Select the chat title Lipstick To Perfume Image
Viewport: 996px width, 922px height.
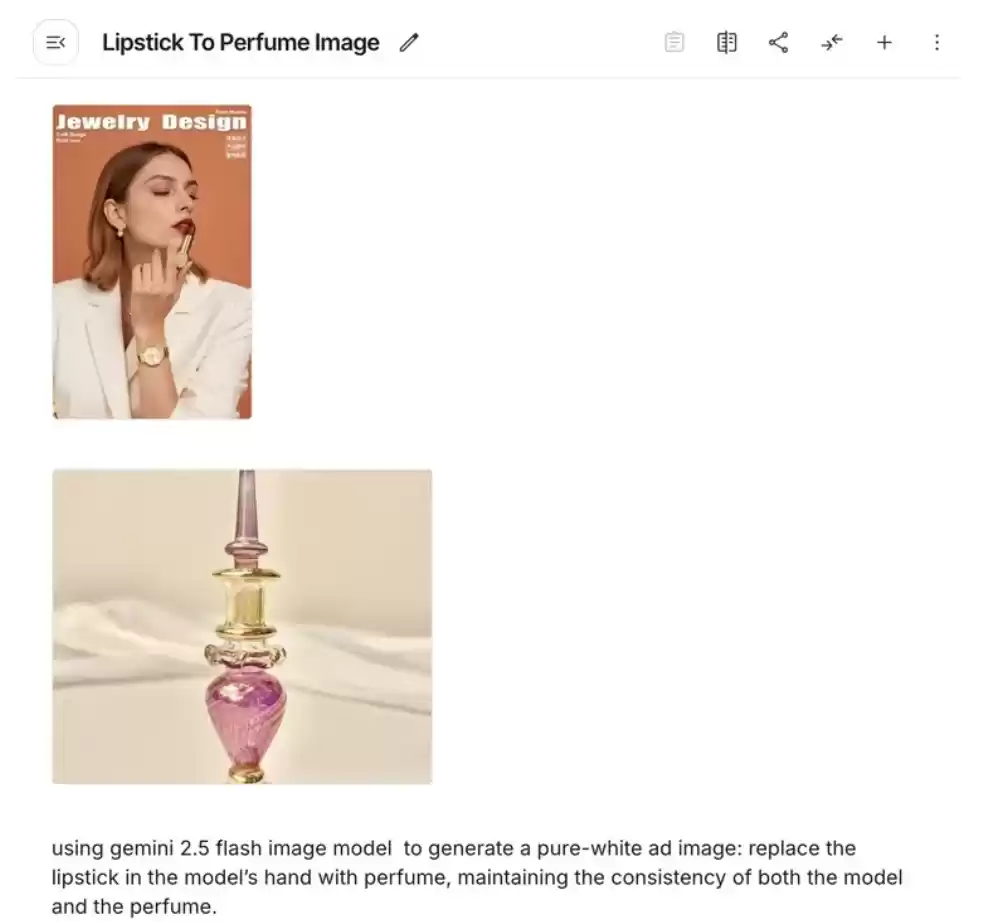coord(241,43)
